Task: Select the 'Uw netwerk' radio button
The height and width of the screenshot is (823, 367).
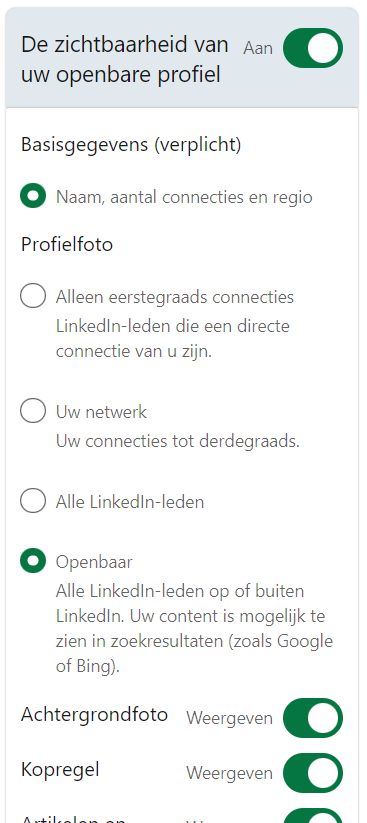Action: 33,410
